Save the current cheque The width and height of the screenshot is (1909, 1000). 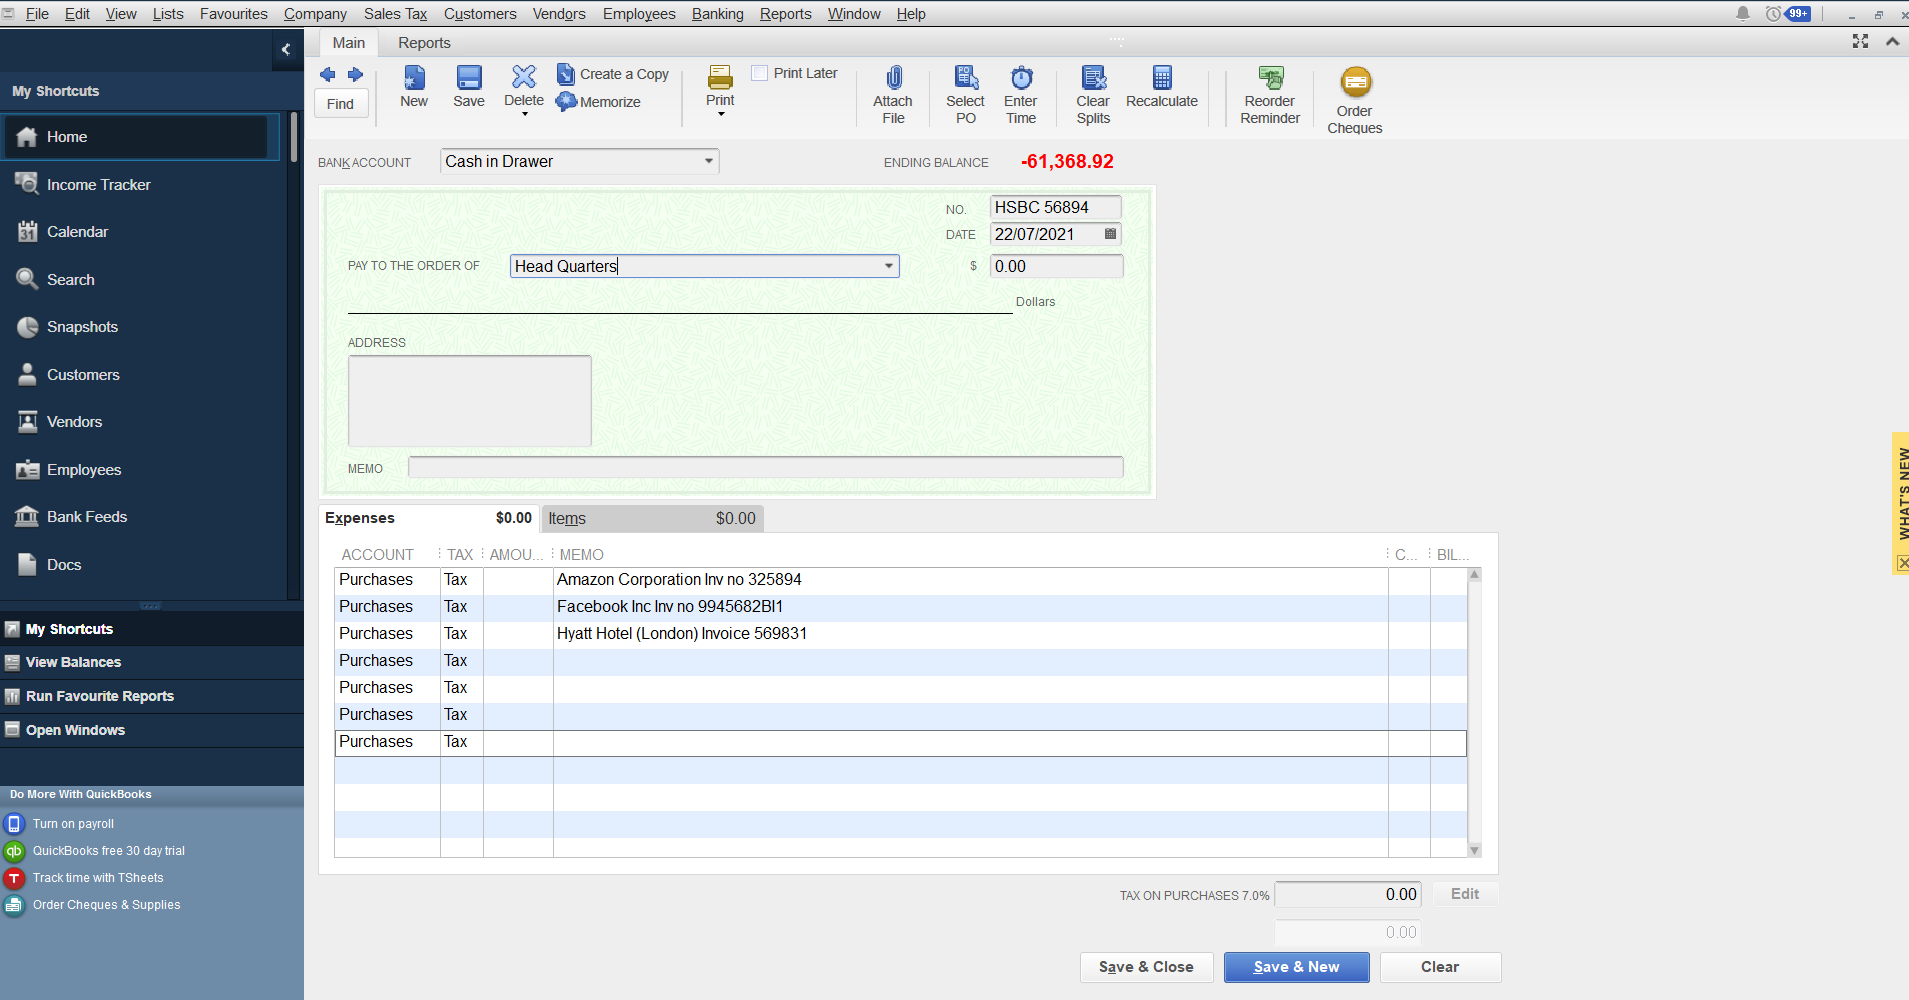point(467,88)
